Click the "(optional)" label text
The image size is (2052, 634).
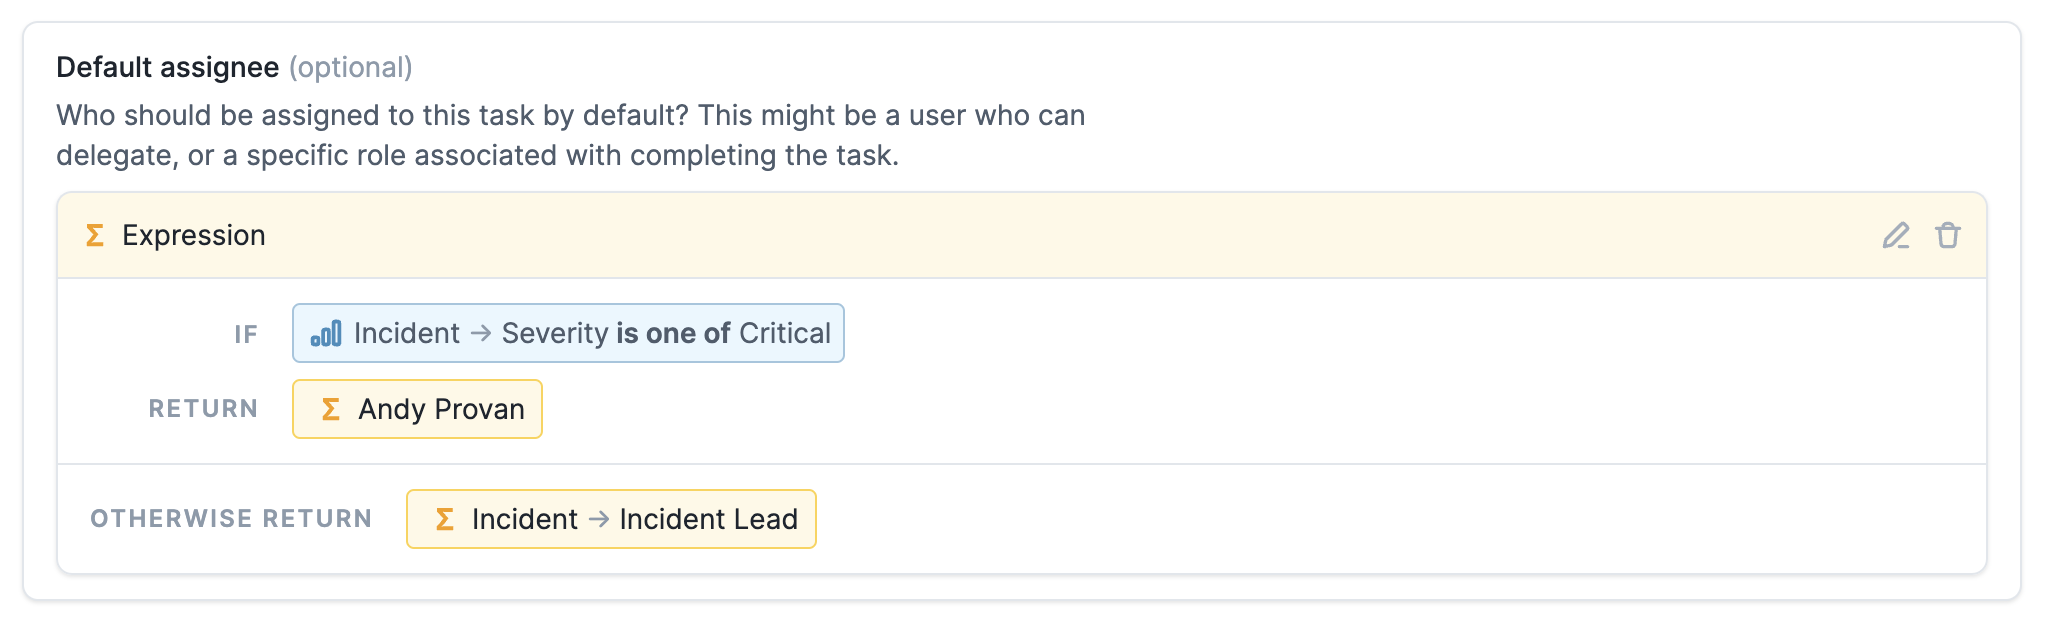(x=351, y=67)
